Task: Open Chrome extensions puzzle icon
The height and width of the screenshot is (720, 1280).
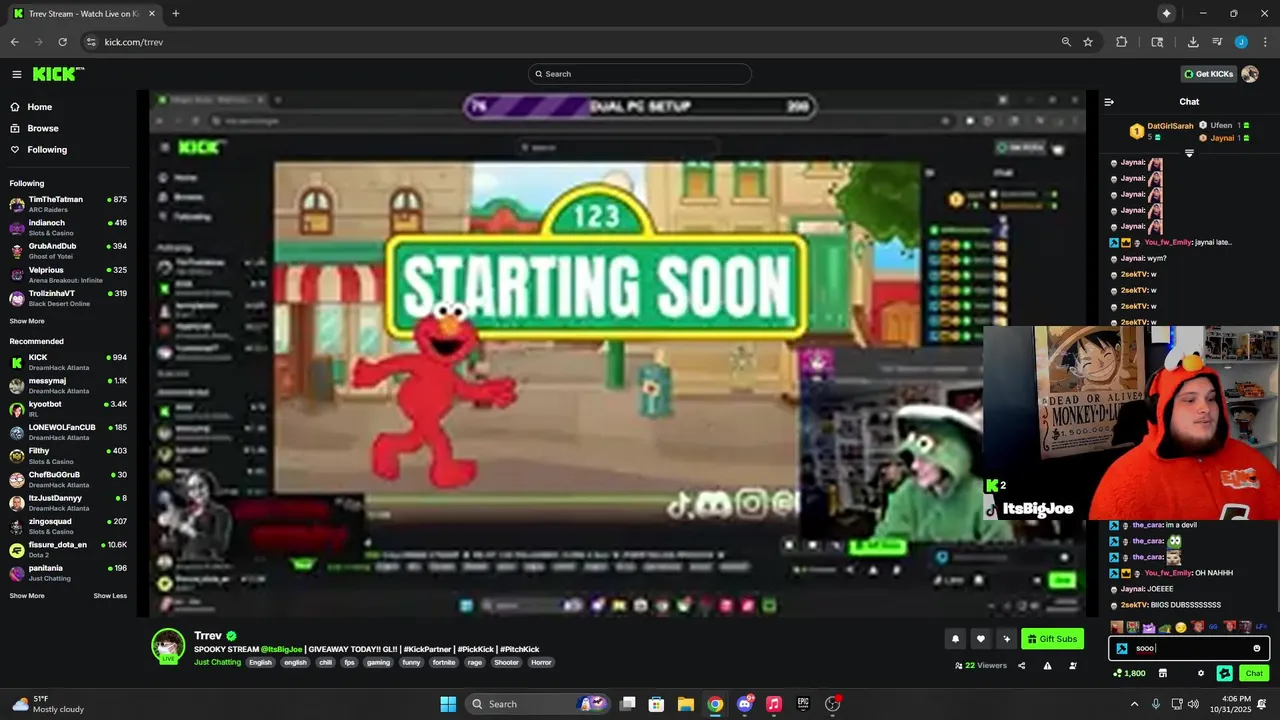Action: coord(1121,42)
